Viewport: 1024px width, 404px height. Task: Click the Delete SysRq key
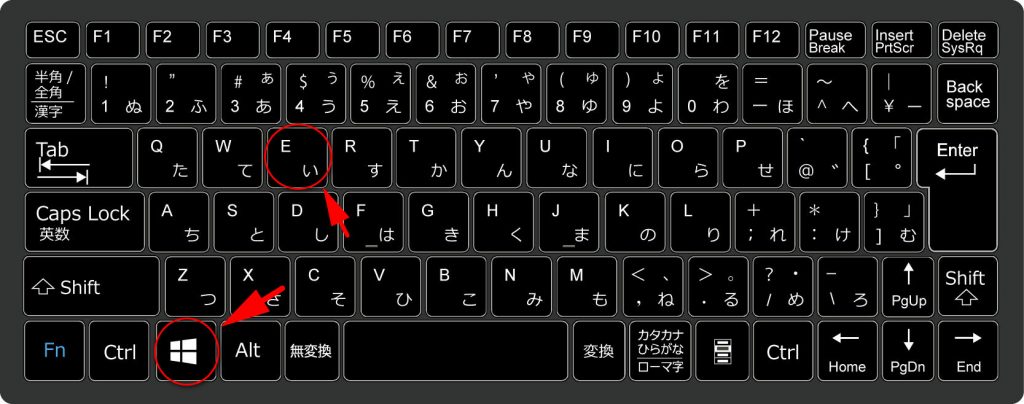[x=967, y=40]
